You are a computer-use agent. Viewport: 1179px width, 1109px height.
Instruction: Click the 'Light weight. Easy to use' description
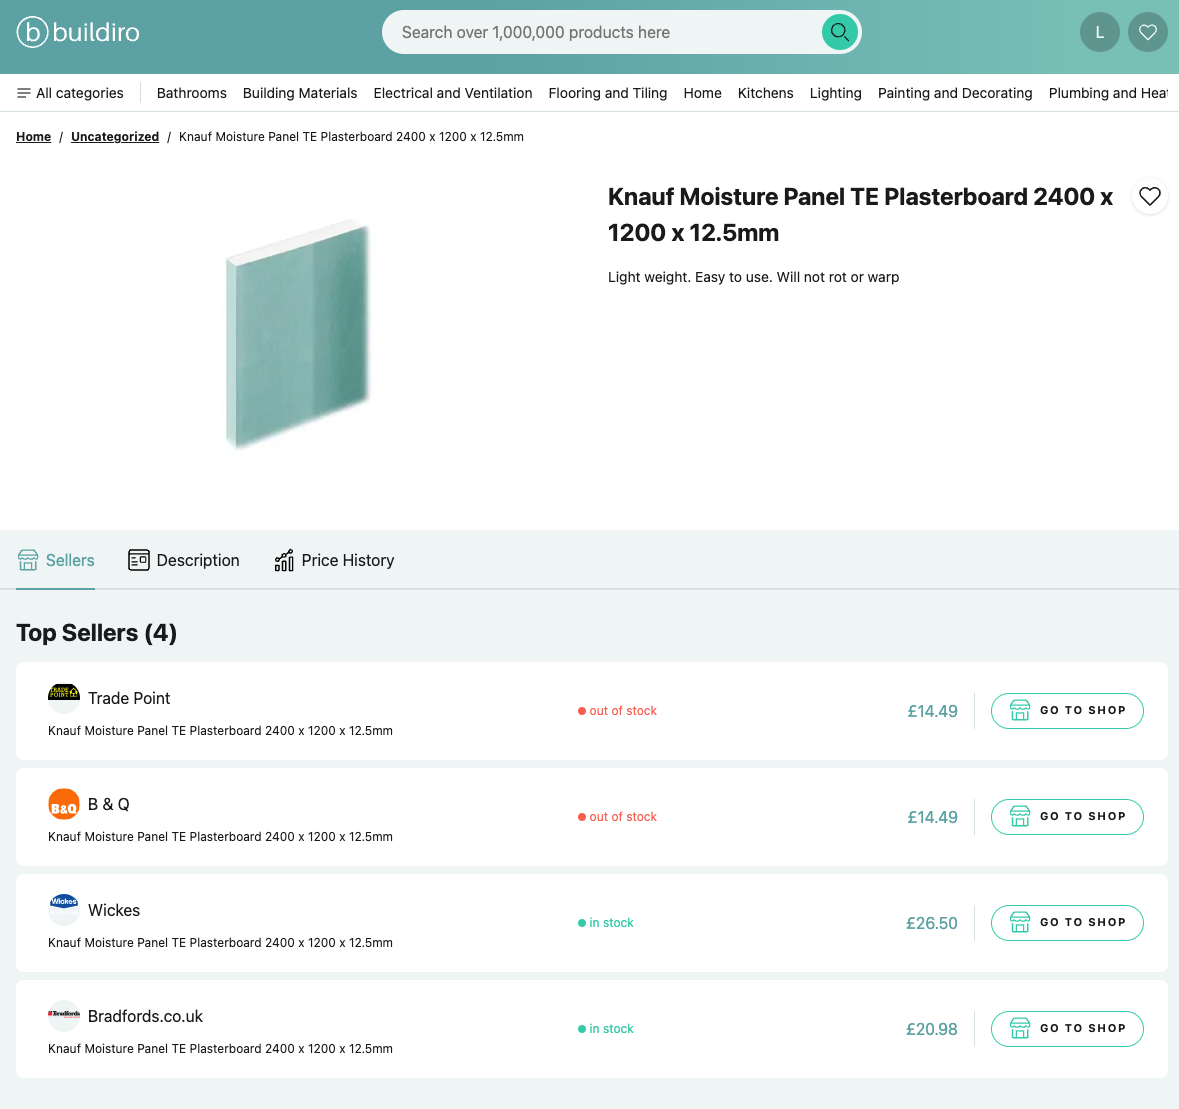[753, 277]
